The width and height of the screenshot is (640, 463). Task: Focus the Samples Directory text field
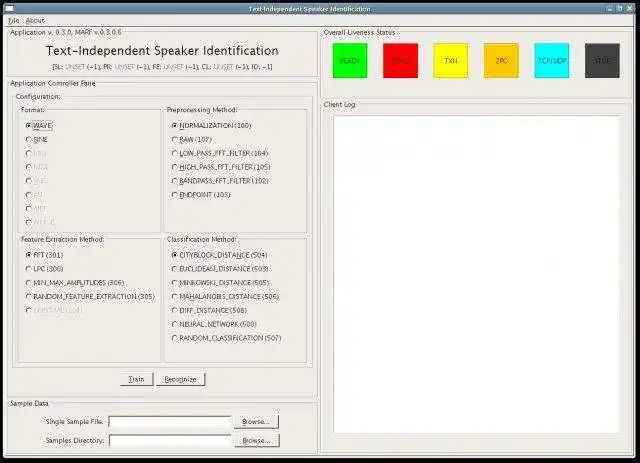coord(170,441)
